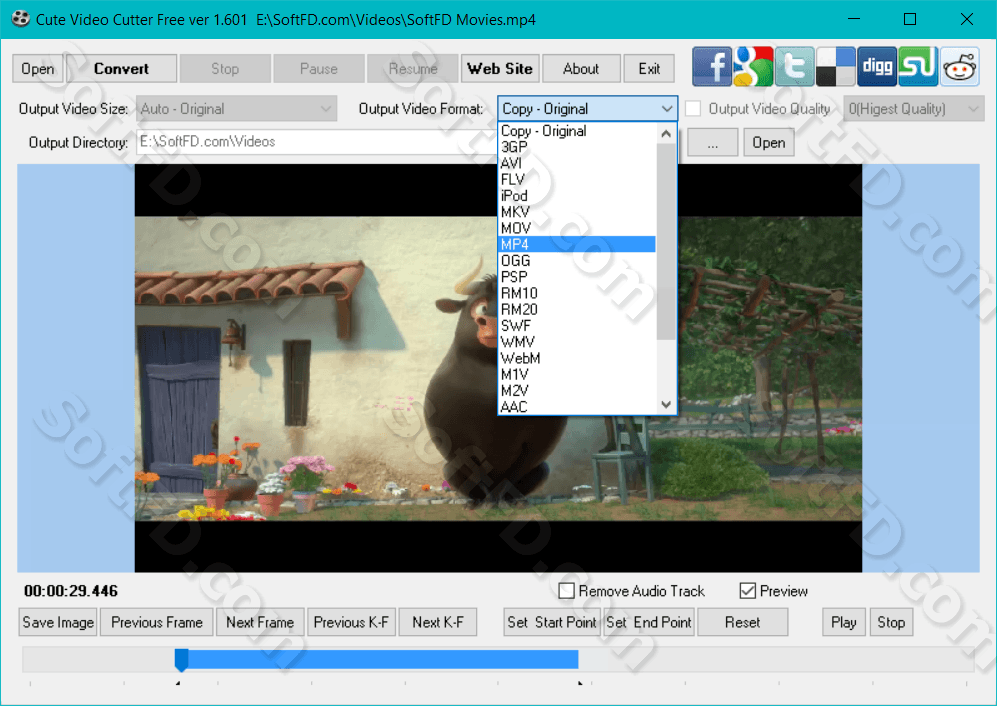Click the Convert button

pyautogui.click(x=121, y=69)
